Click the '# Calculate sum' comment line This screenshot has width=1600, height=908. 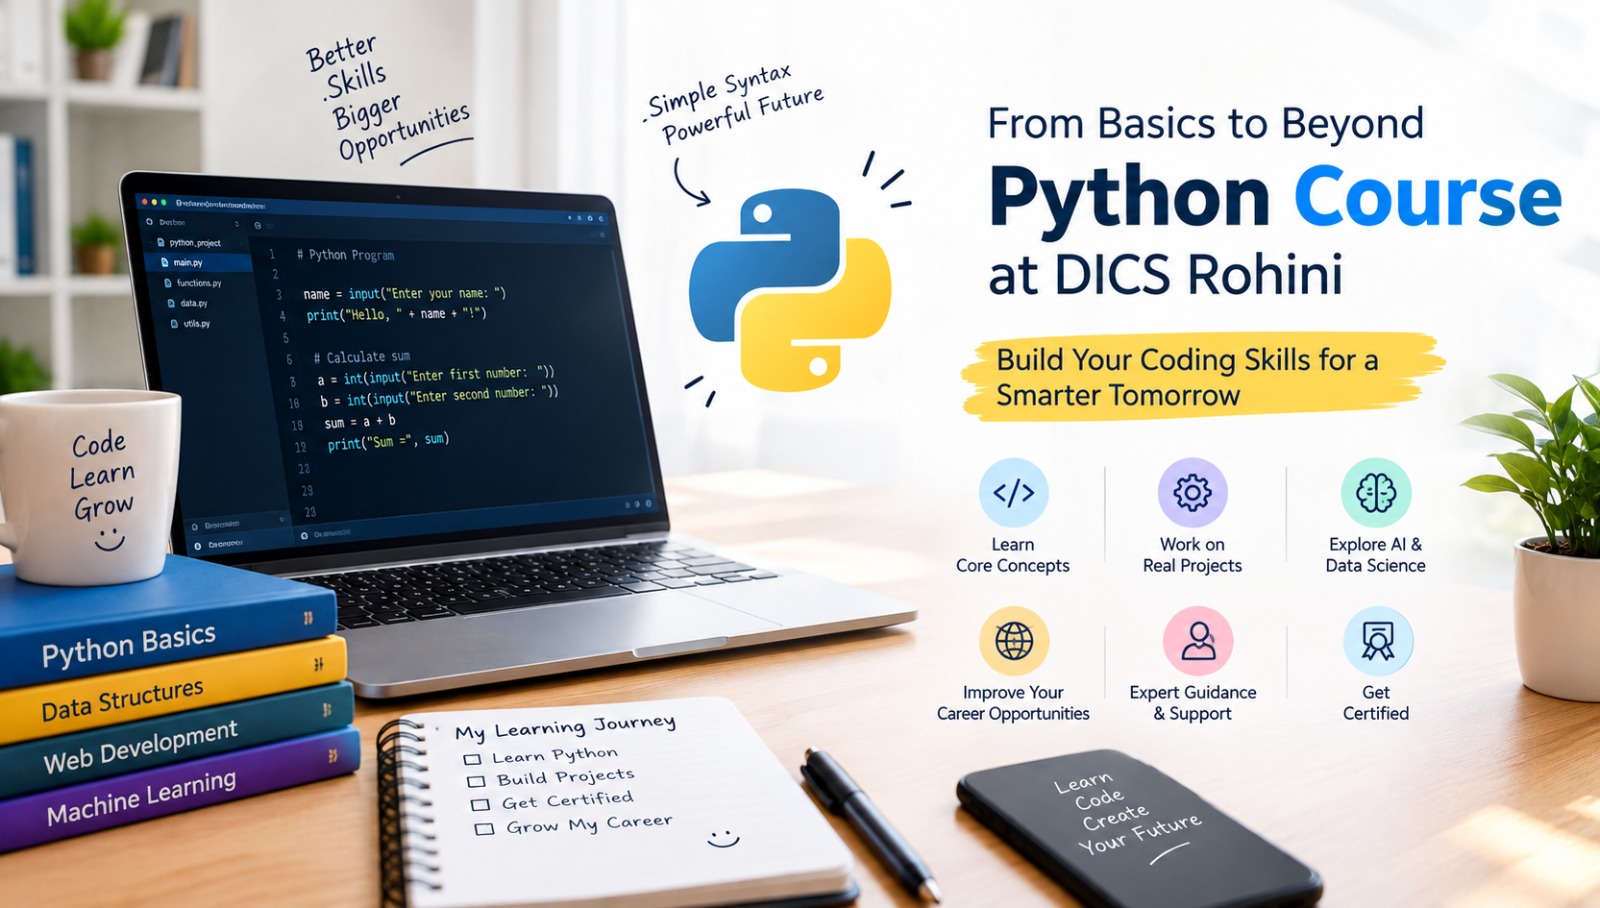[361, 357]
